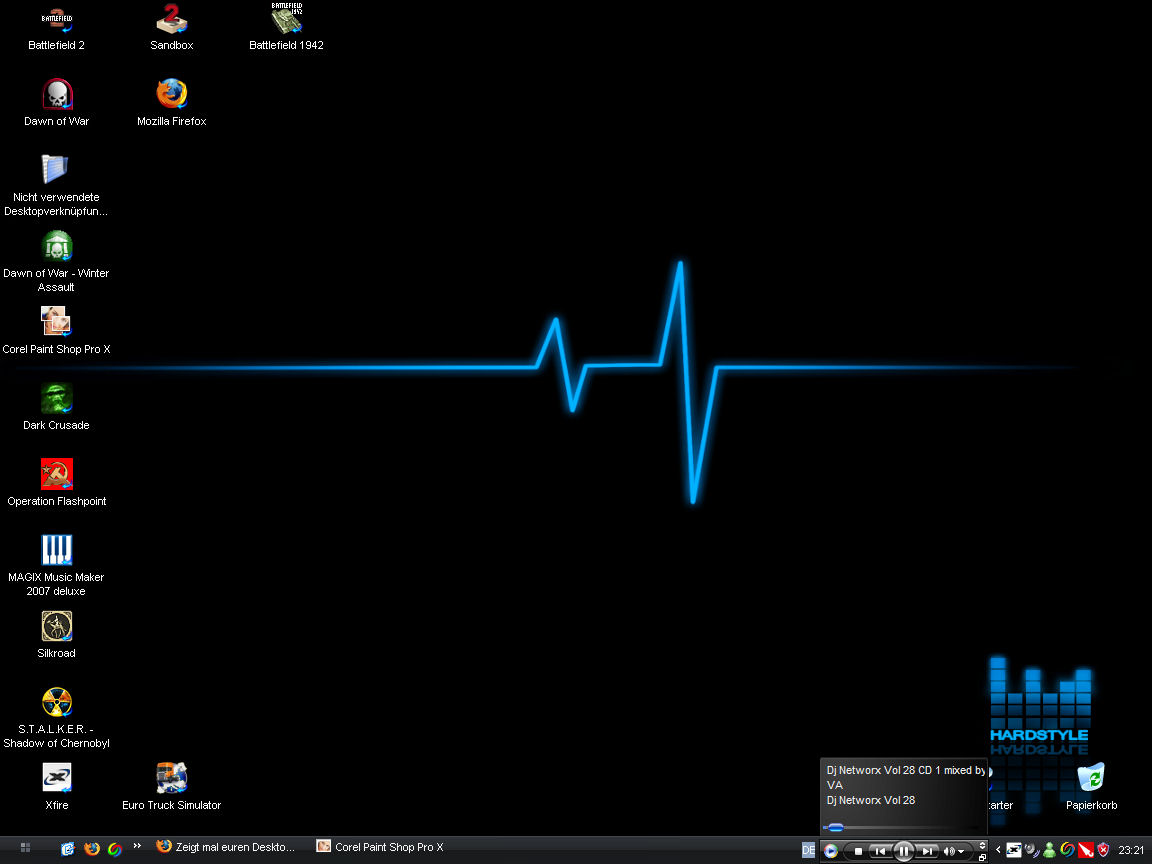The image size is (1152, 864).
Task: Click the system clock showing 23:21
Action: (1131, 850)
